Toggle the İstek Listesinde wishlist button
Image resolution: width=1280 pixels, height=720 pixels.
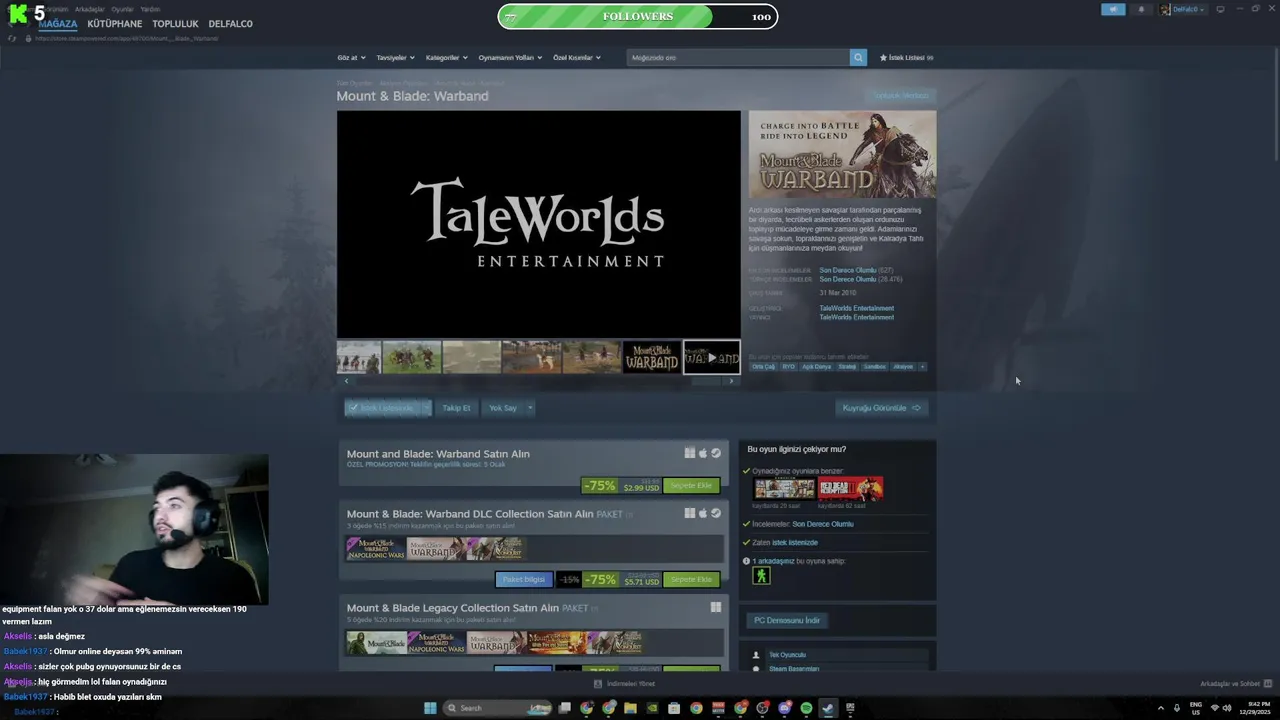coord(384,408)
